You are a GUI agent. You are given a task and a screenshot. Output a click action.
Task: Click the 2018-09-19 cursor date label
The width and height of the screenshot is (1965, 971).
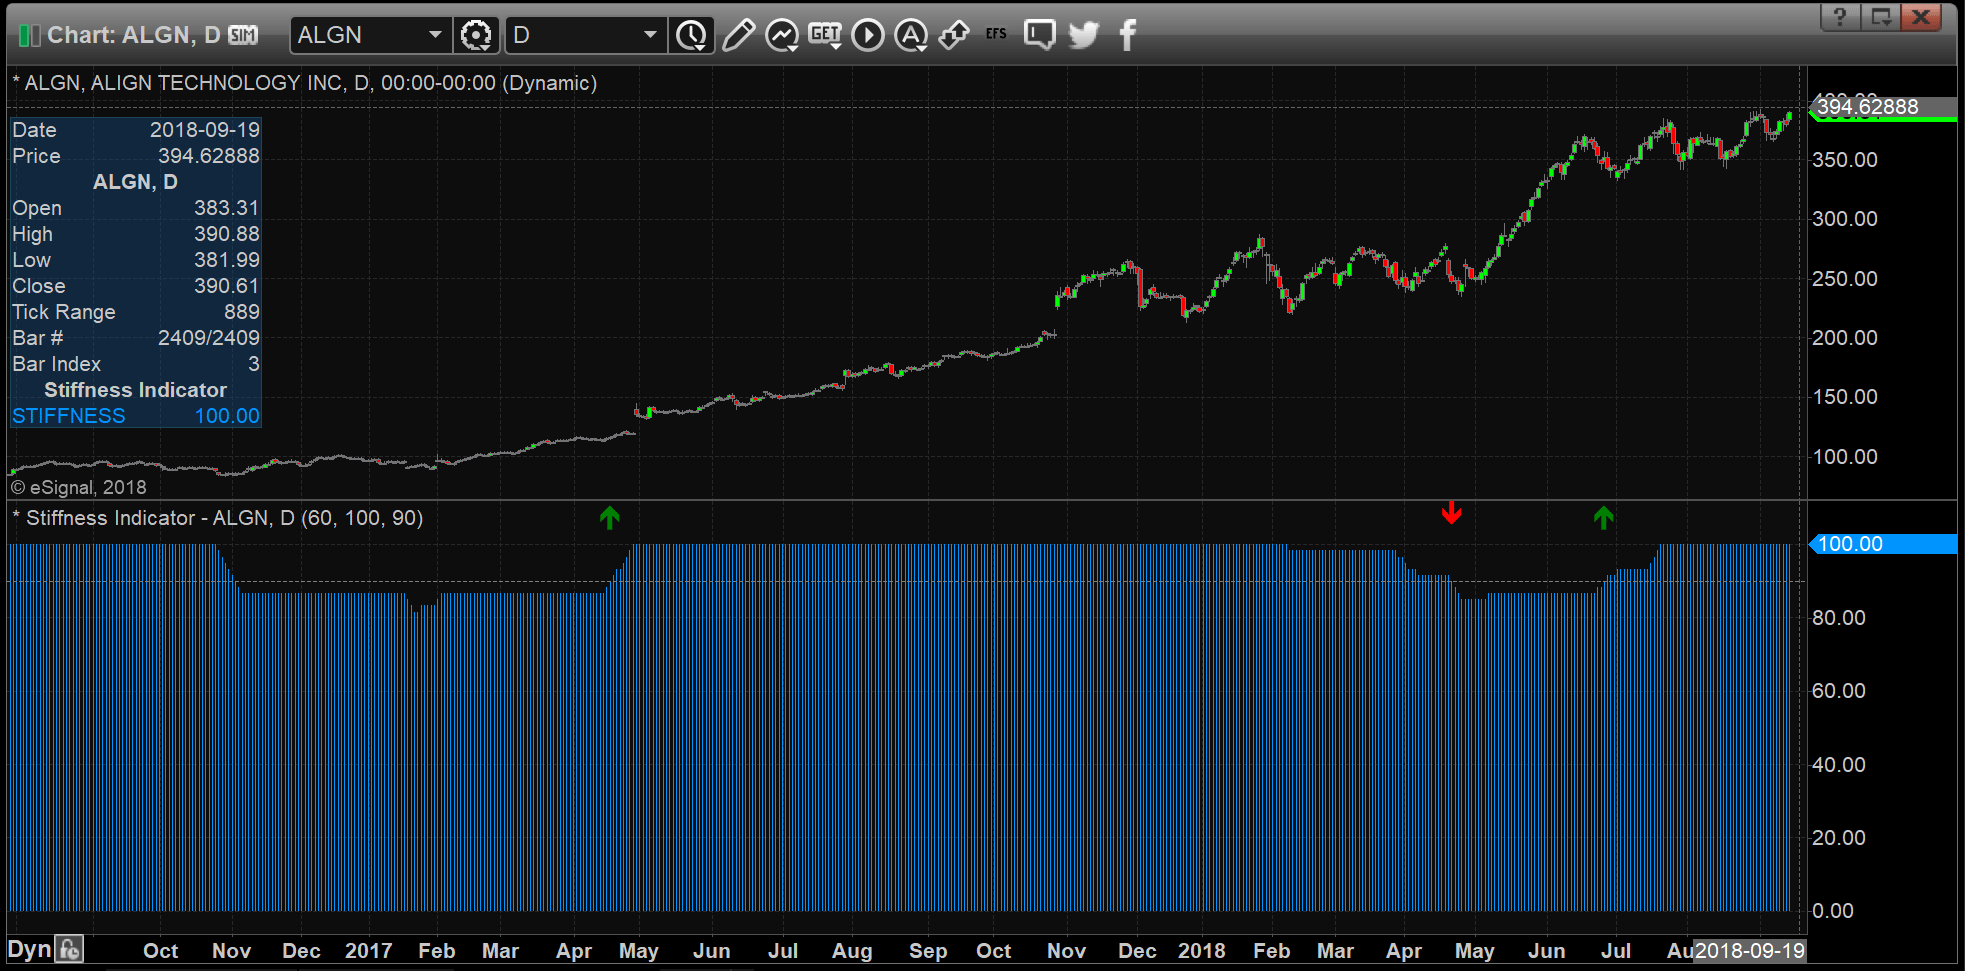[x=1750, y=951]
